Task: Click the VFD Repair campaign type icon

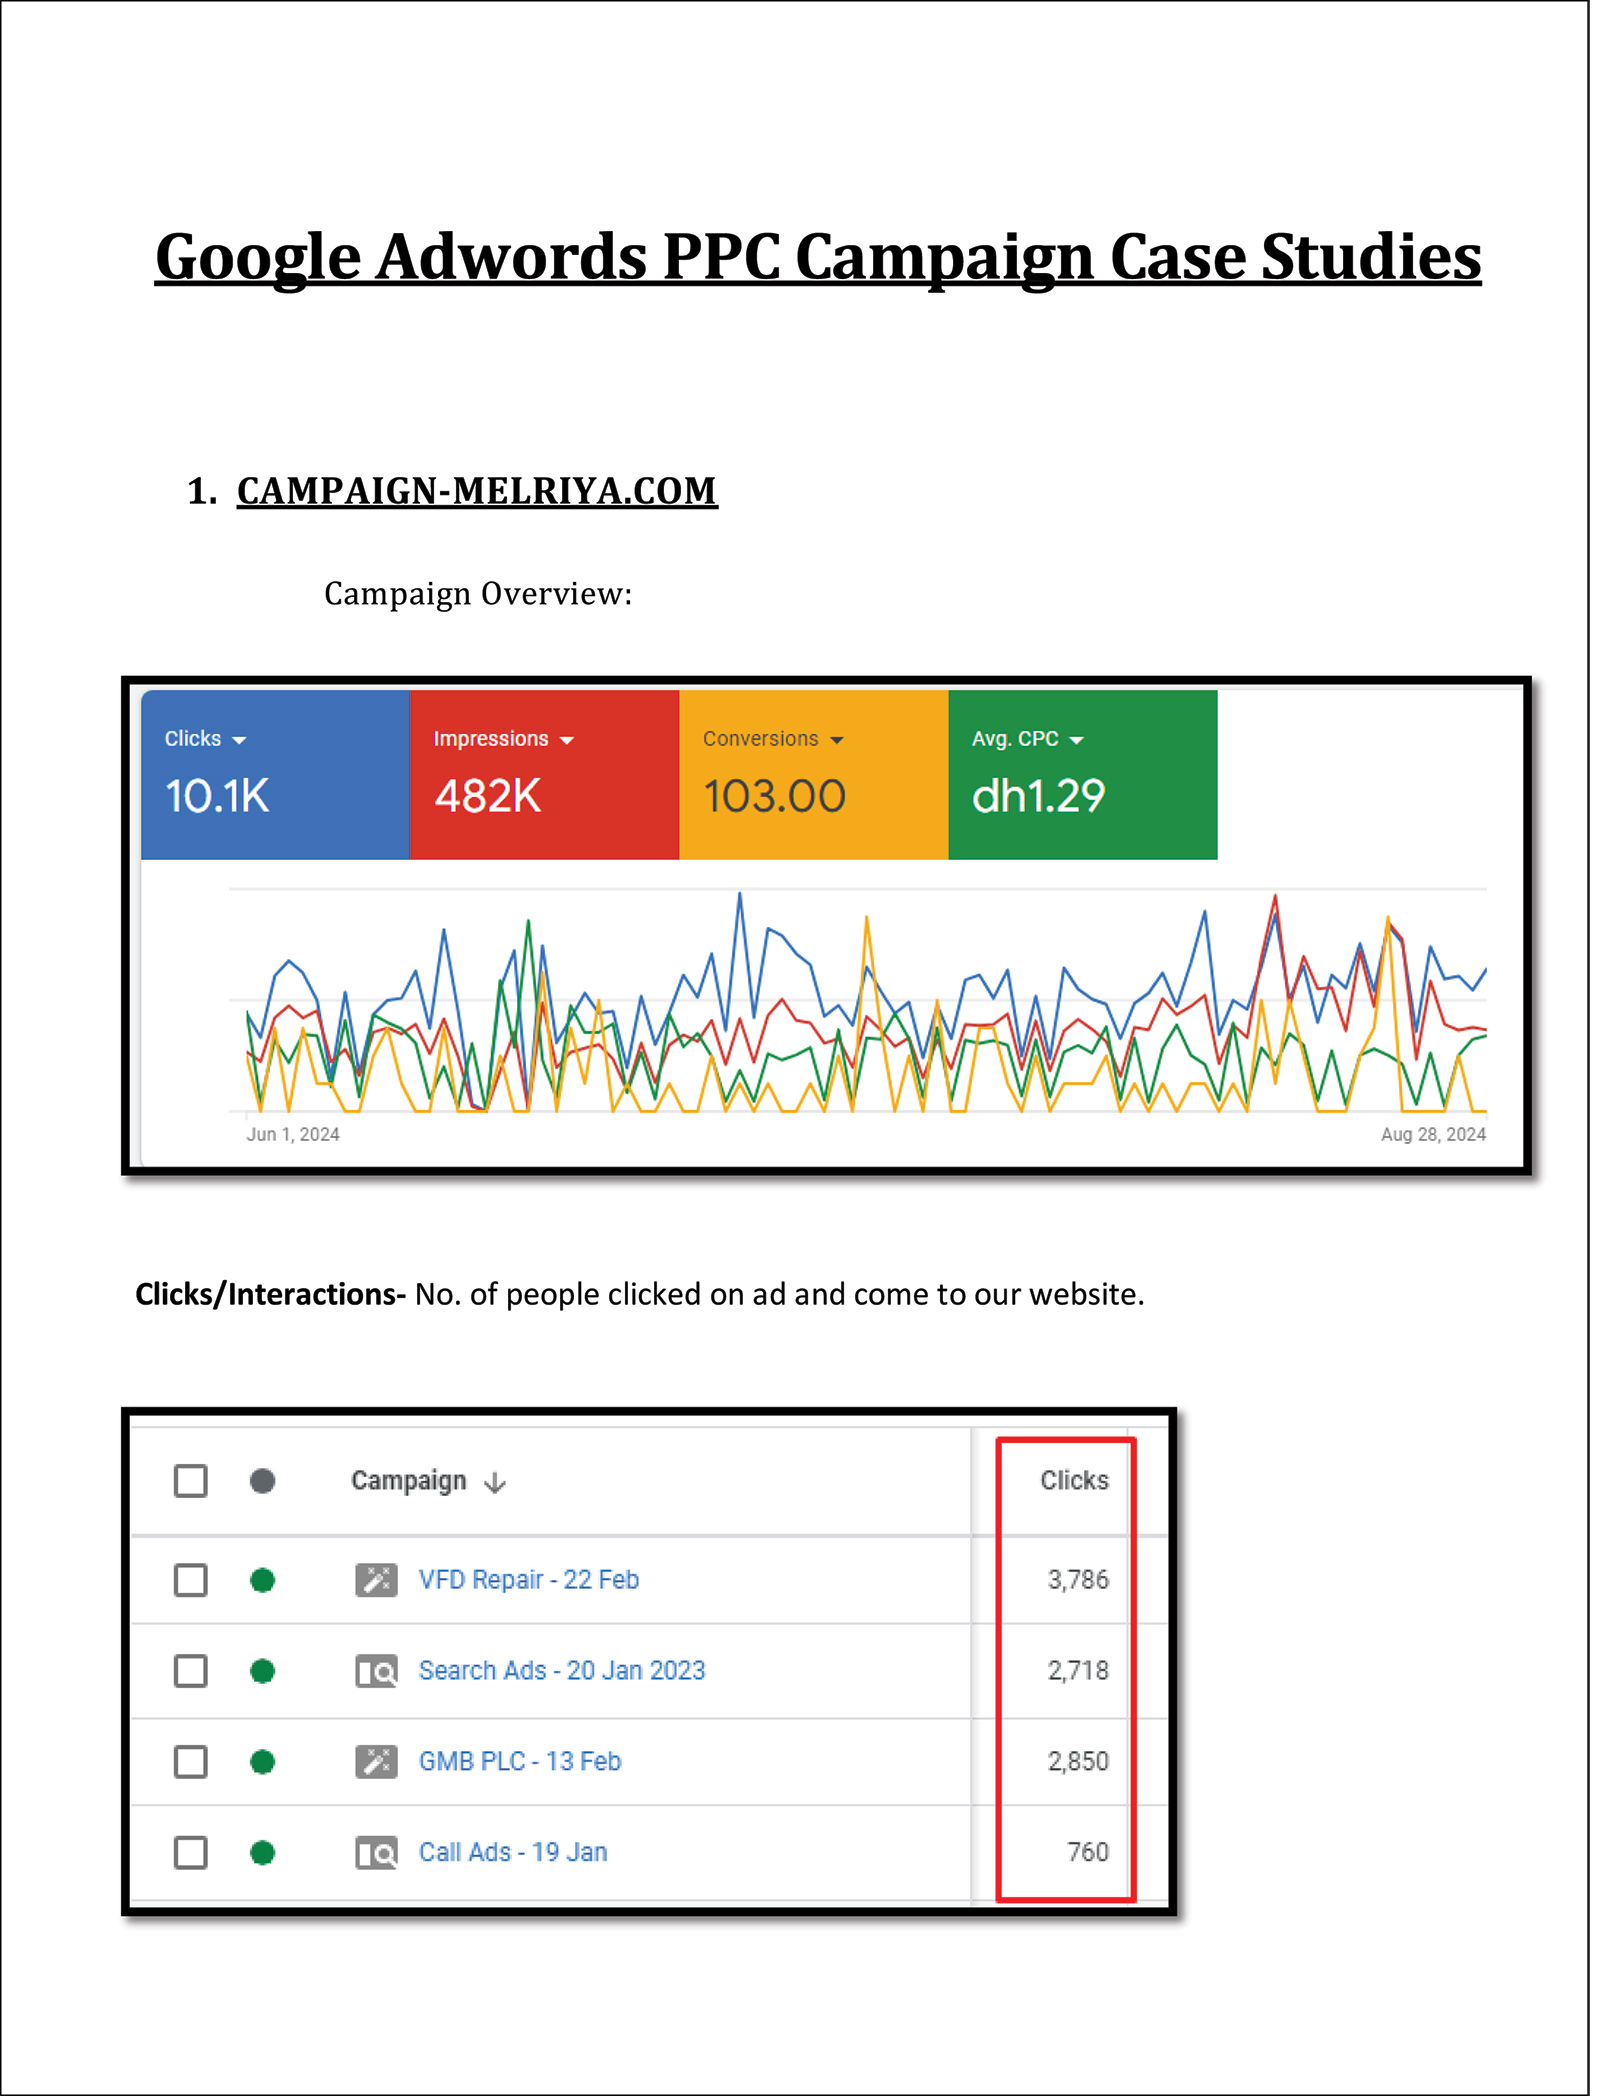Action: pyautogui.click(x=376, y=1580)
